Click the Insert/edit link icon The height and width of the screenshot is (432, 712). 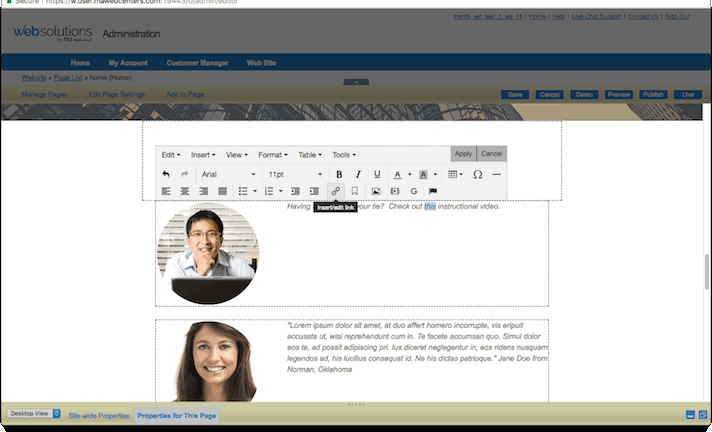336,191
